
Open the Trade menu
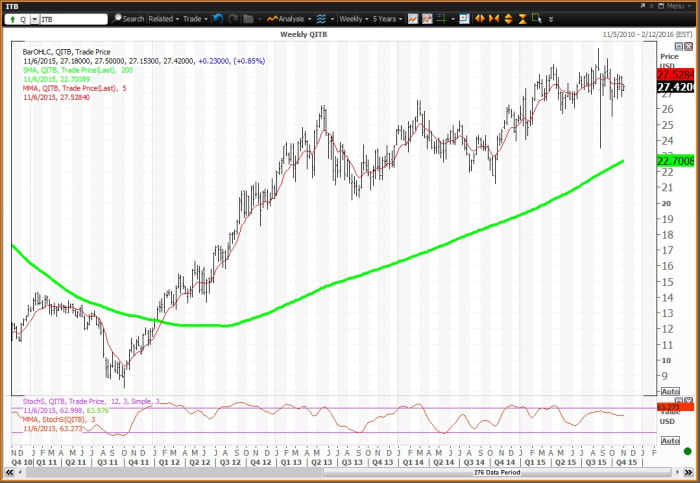point(197,19)
